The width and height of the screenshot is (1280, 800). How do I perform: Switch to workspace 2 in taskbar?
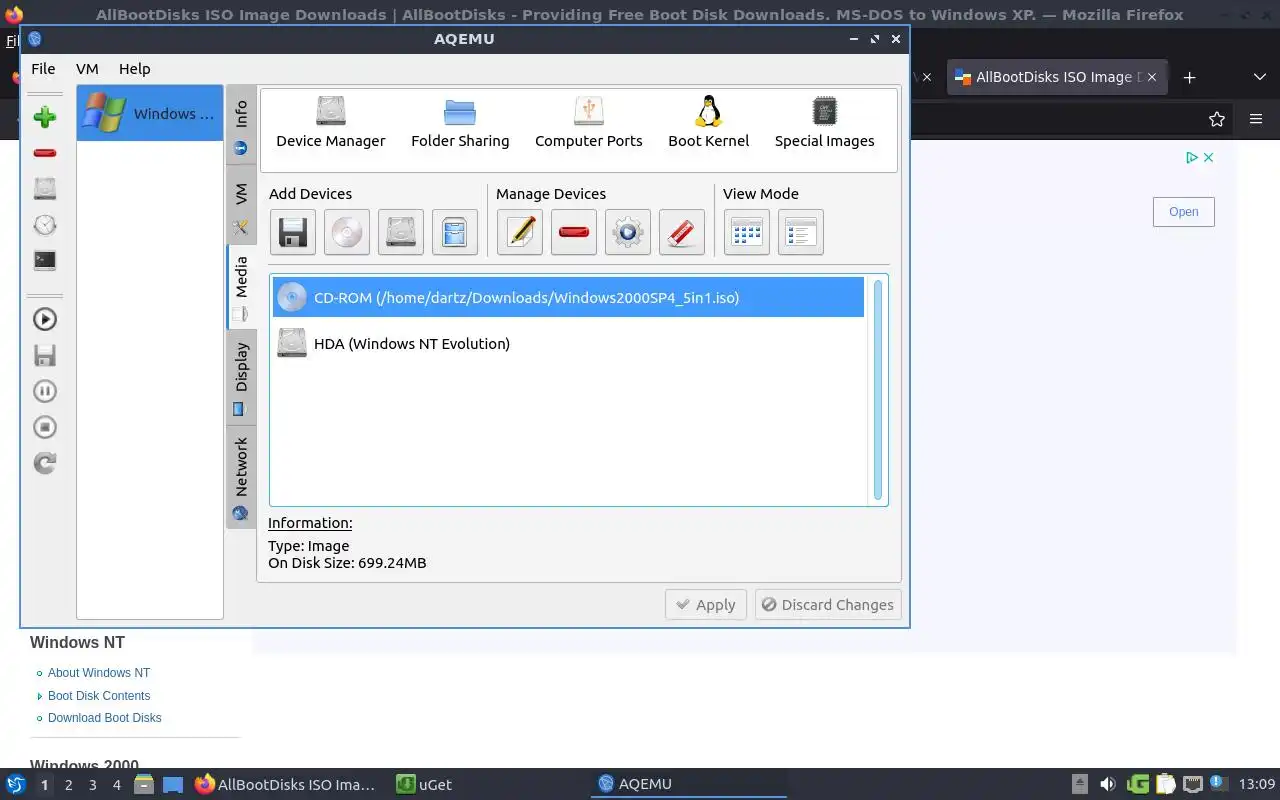point(69,785)
